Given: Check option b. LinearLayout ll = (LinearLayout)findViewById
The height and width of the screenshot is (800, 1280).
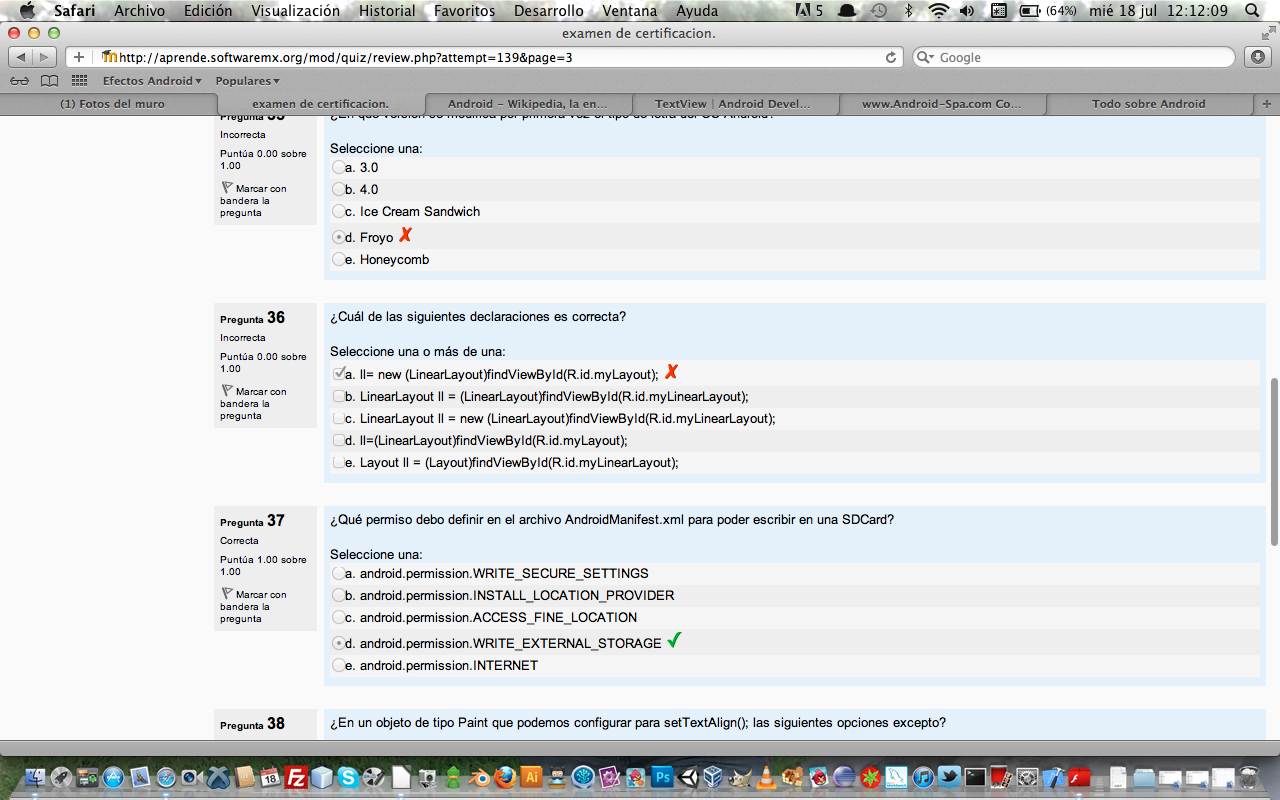Looking at the screenshot, I should [x=339, y=397].
